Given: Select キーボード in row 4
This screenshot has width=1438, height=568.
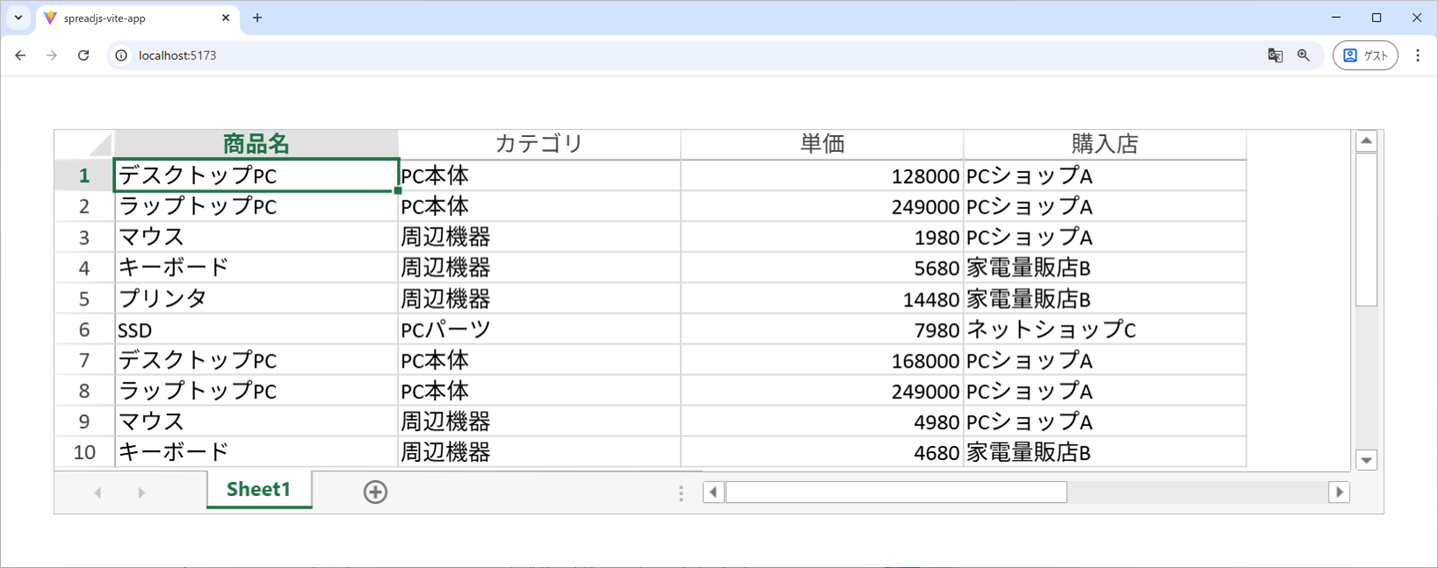Looking at the screenshot, I should tap(256, 268).
